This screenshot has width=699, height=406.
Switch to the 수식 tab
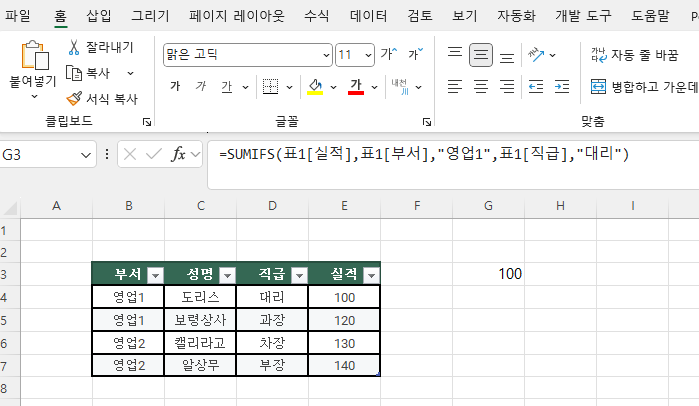317,16
